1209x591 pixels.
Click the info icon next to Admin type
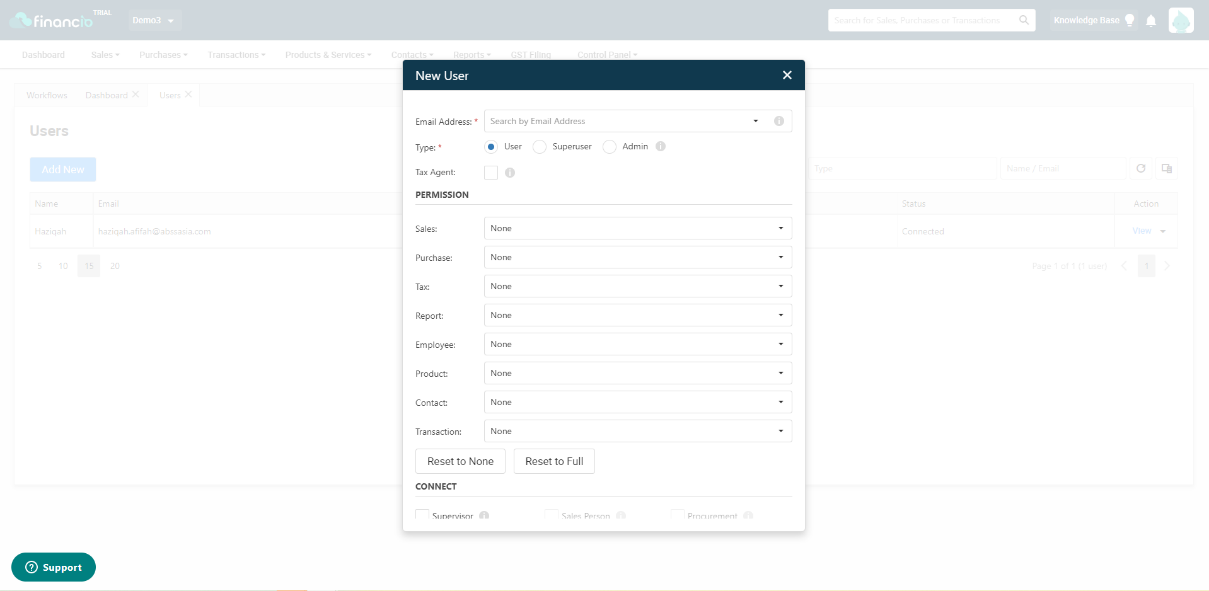(660, 146)
